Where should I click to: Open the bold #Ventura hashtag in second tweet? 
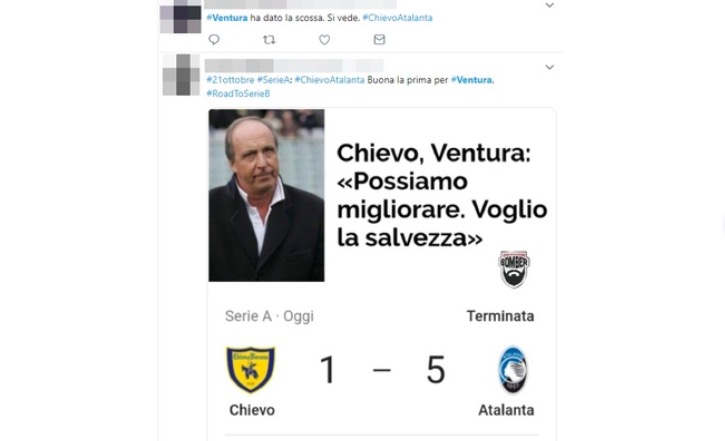pos(472,80)
